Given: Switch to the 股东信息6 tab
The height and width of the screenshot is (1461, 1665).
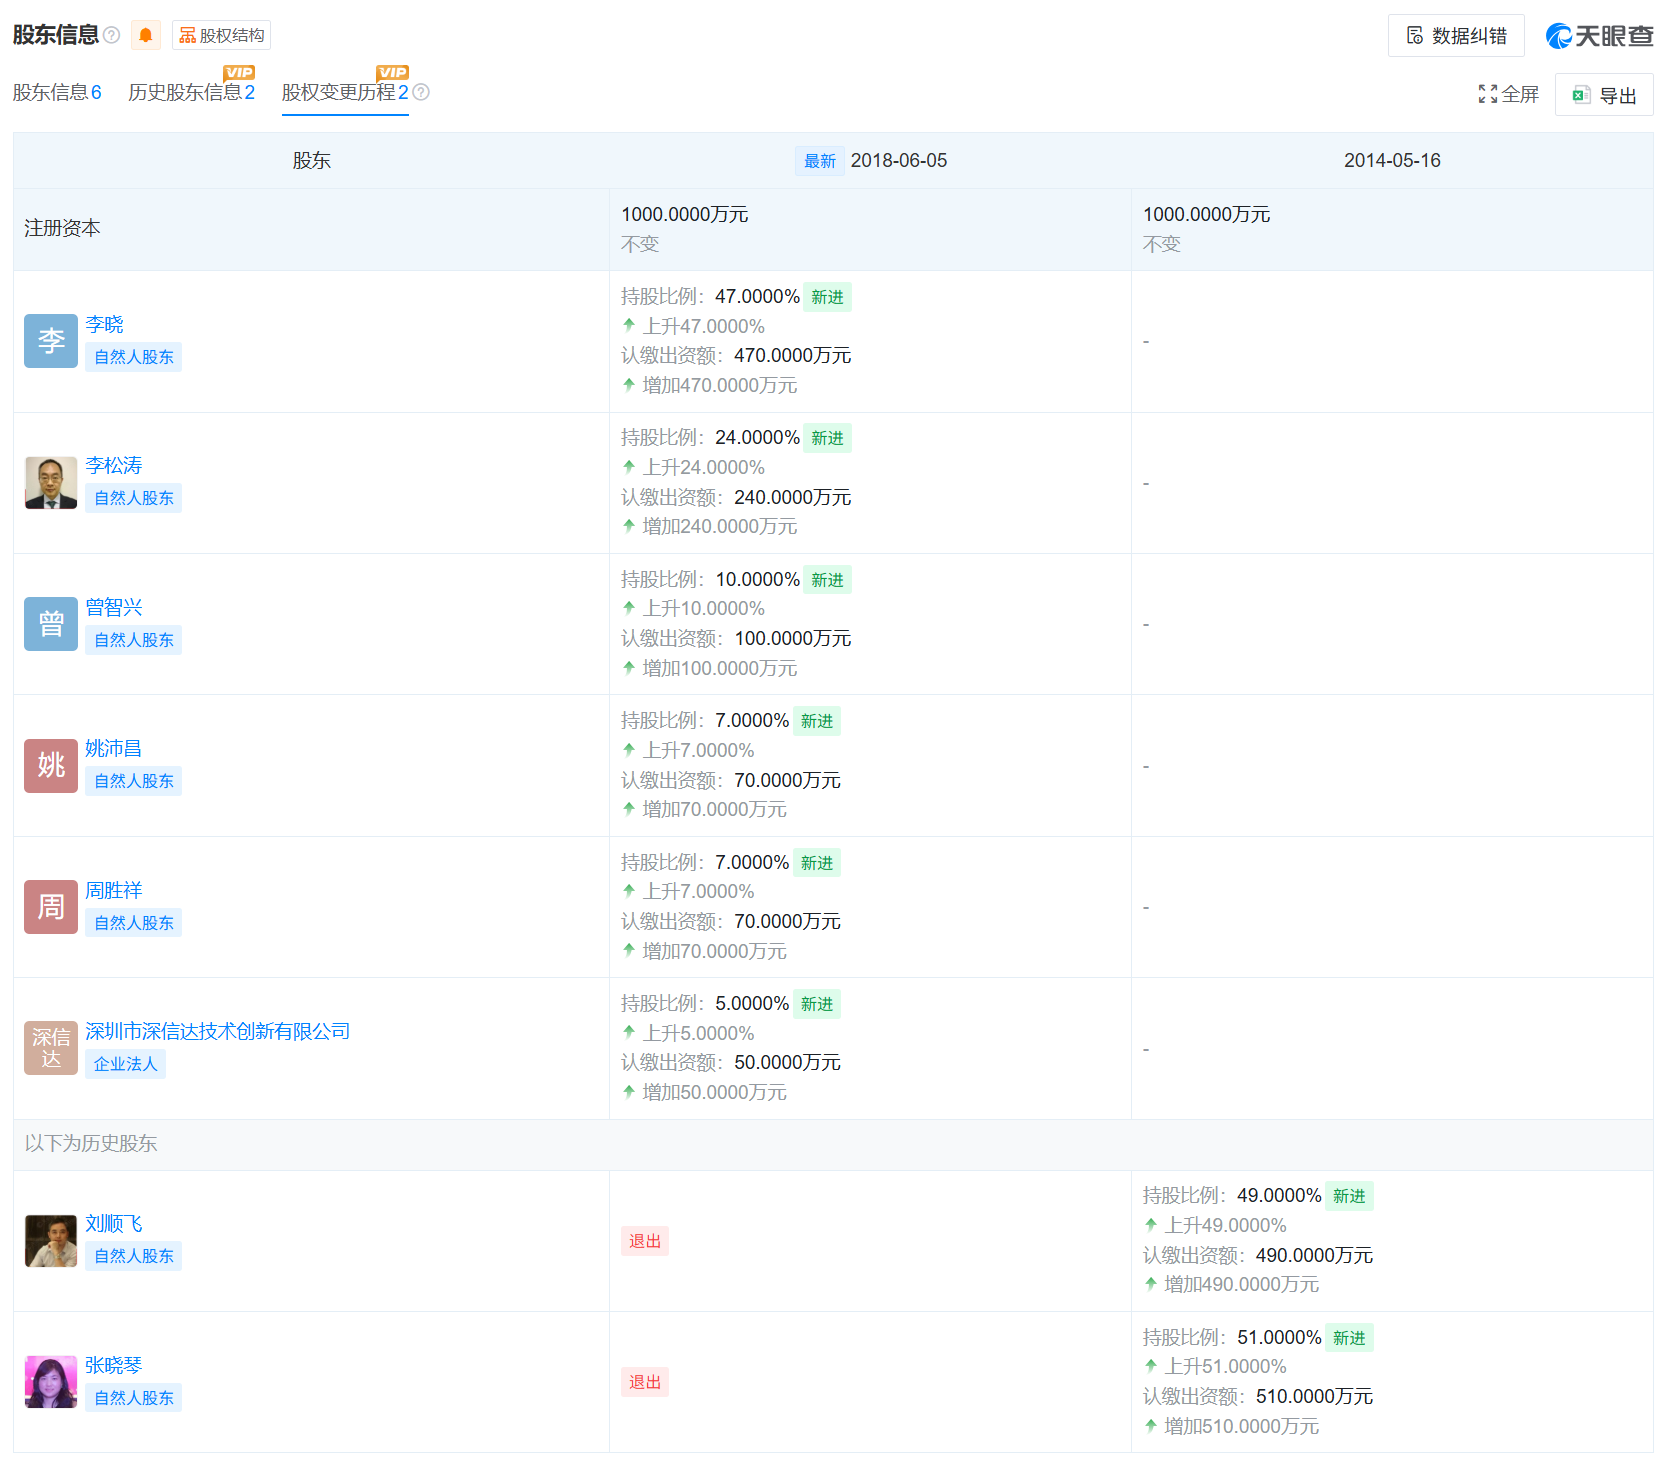Looking at the screenshot, I should [x=57, y=93].
